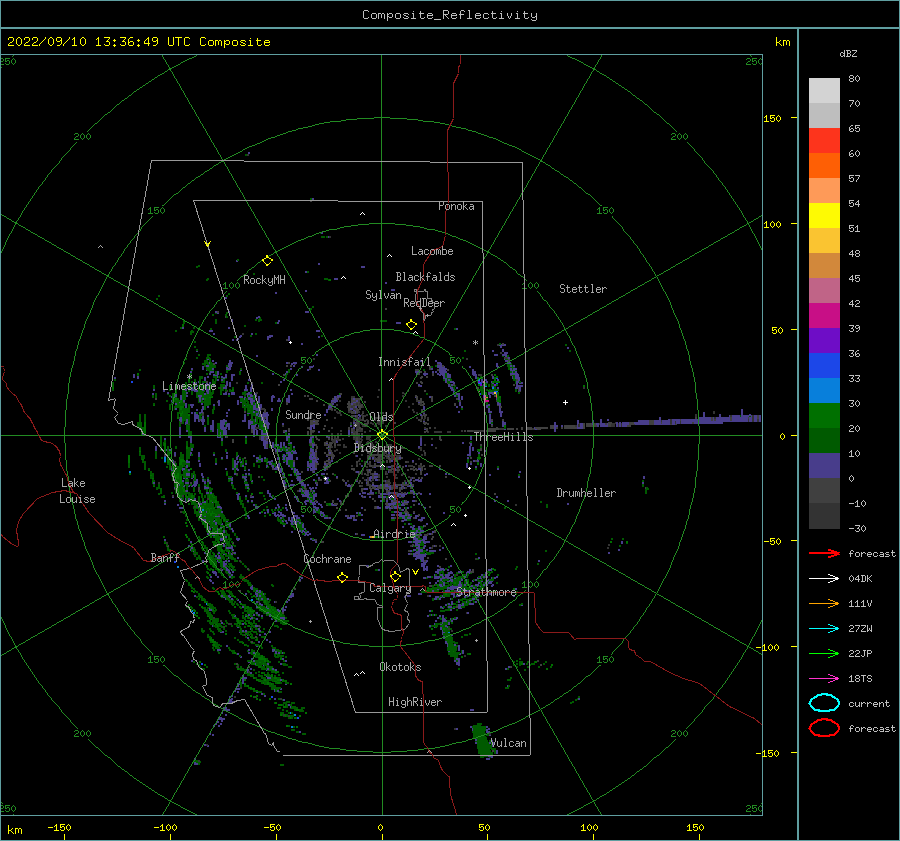Image resolution: width=900 pixels, height=841 pixels.
Task: Select the purple 36 dBZ color swatch
Action: pos(824,340)
